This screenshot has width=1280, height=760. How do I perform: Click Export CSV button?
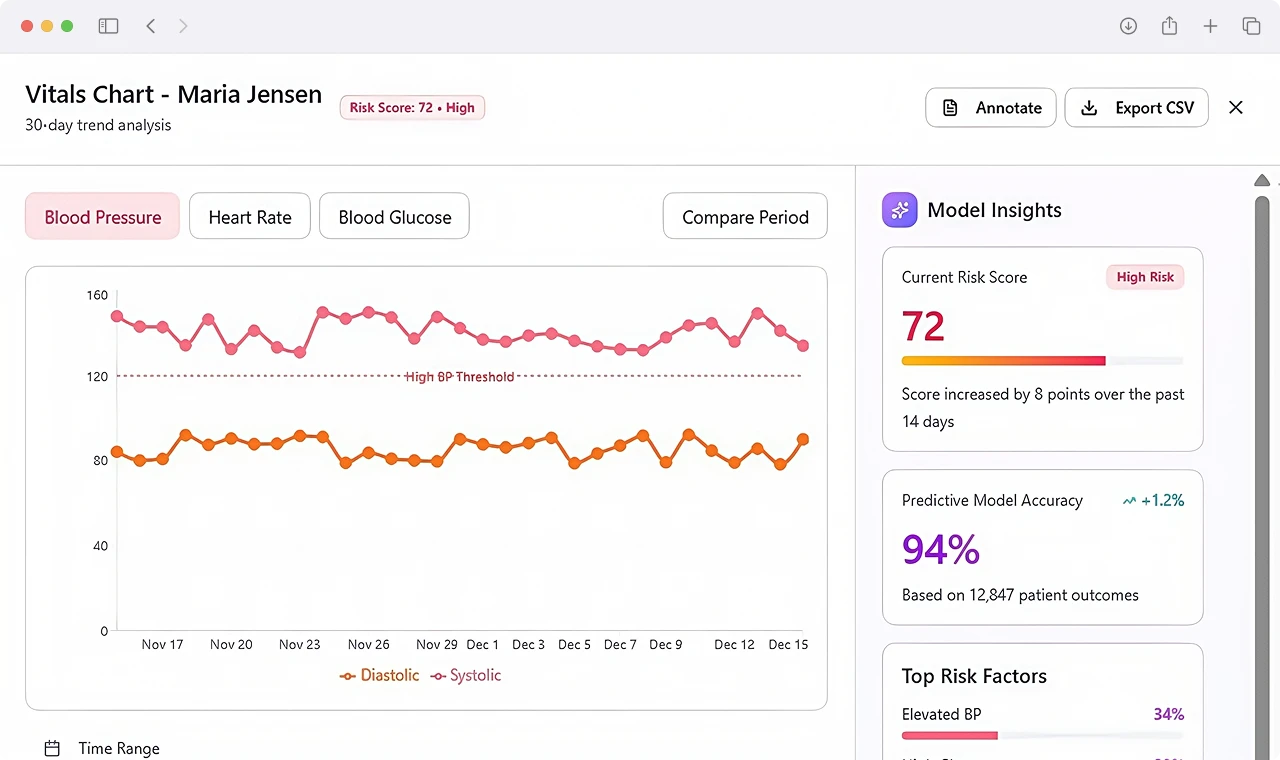tap(1136, 107)
